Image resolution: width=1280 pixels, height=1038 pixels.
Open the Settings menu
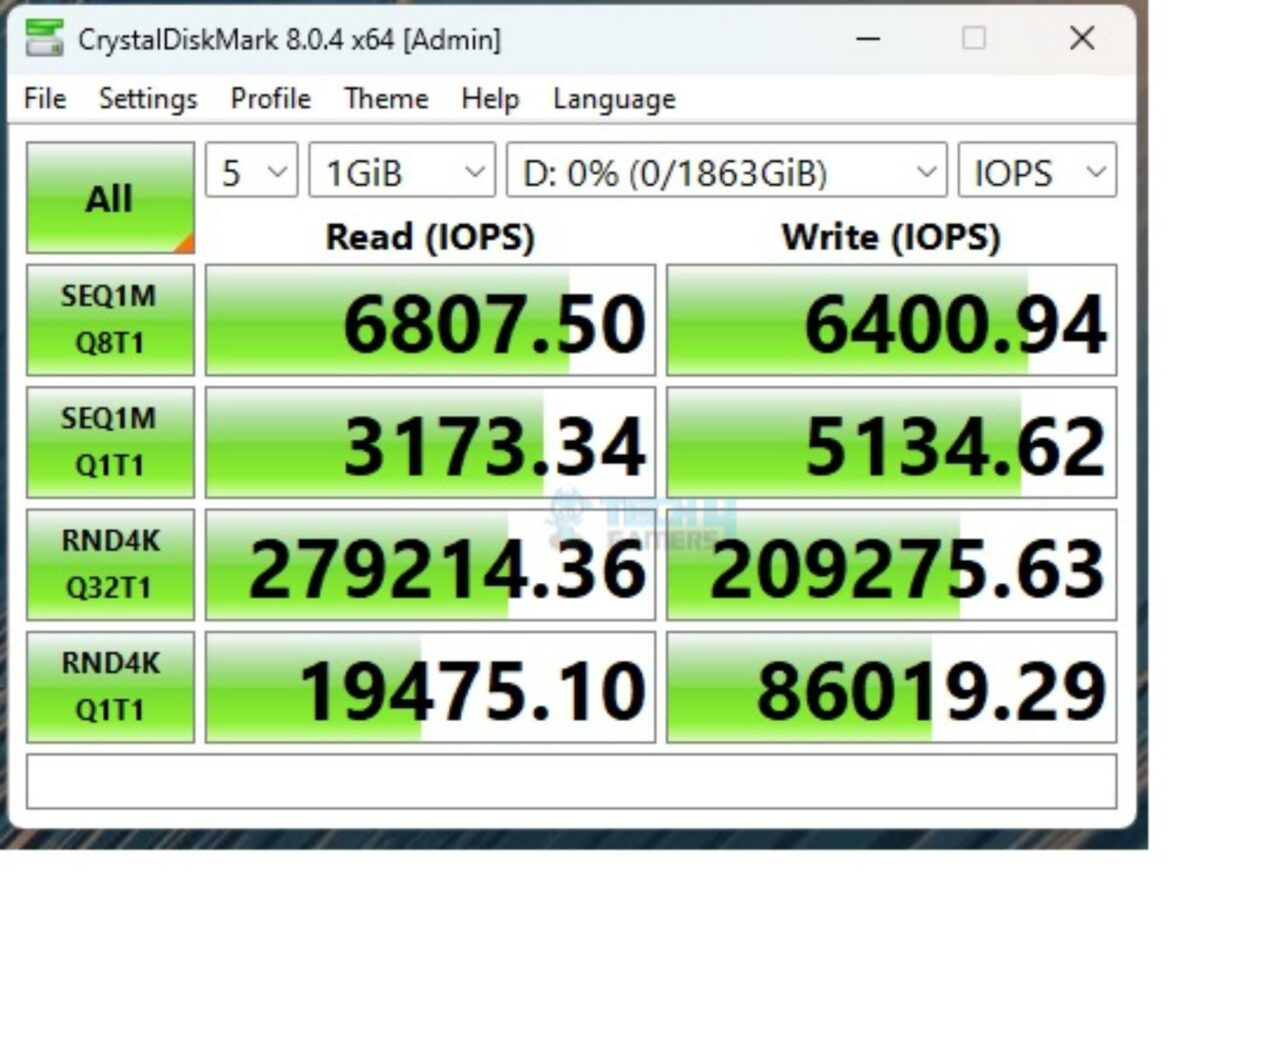tap(148, 98)
